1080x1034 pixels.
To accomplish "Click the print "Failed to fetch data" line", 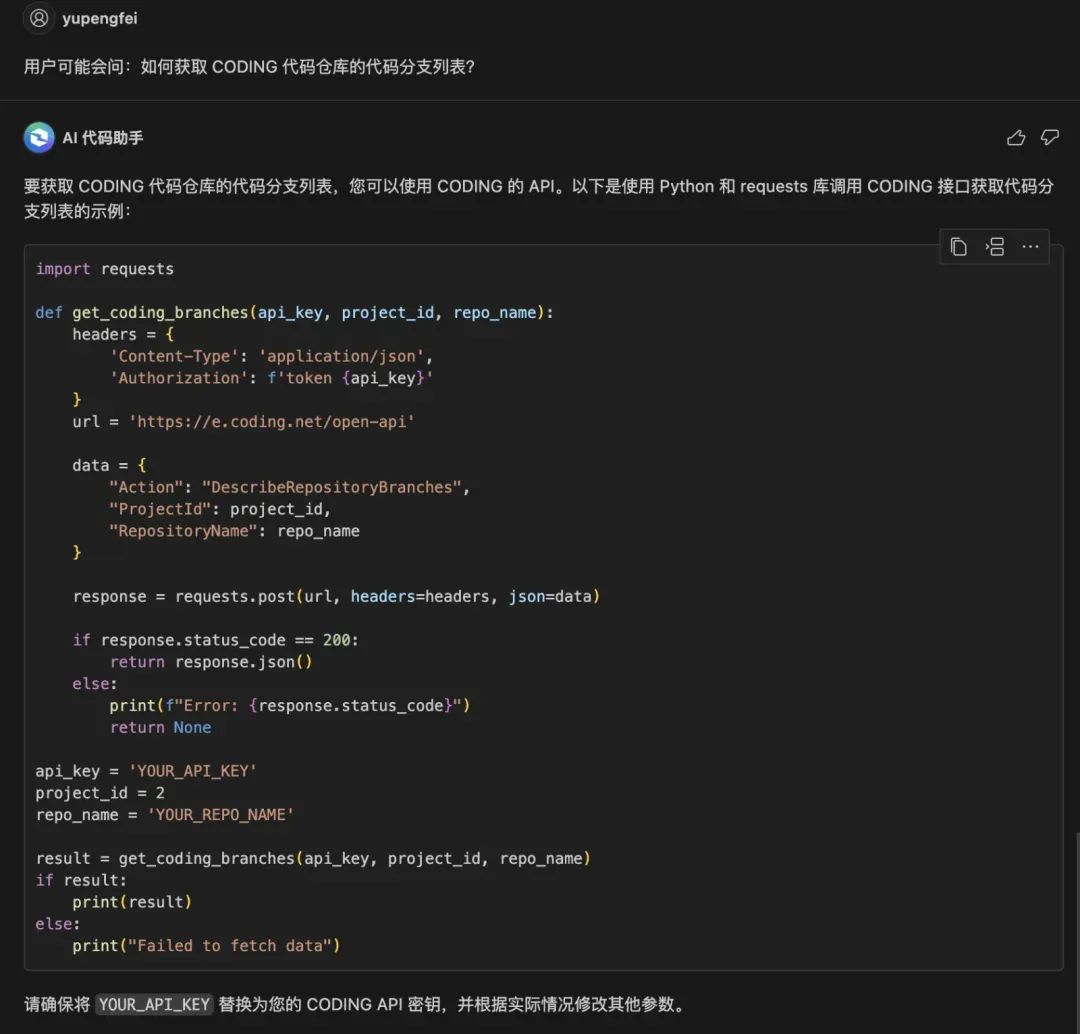I will click(x=206, y=946).
